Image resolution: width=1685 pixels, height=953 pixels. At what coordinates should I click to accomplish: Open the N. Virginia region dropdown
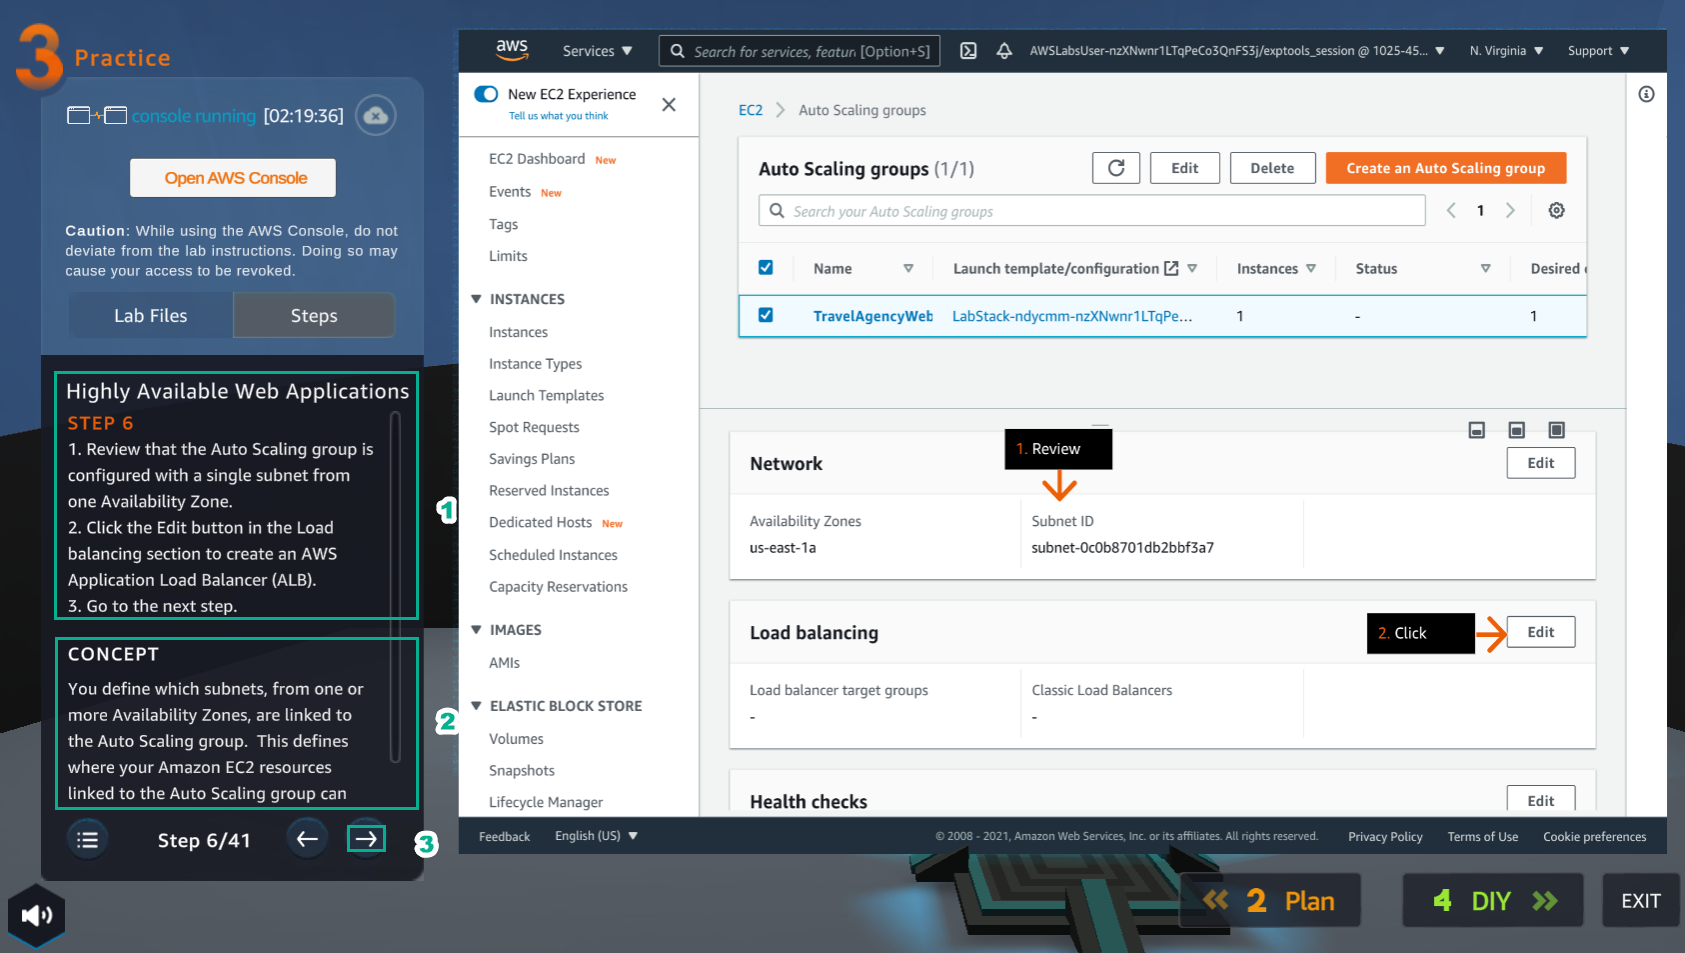tap(1506, 51)
